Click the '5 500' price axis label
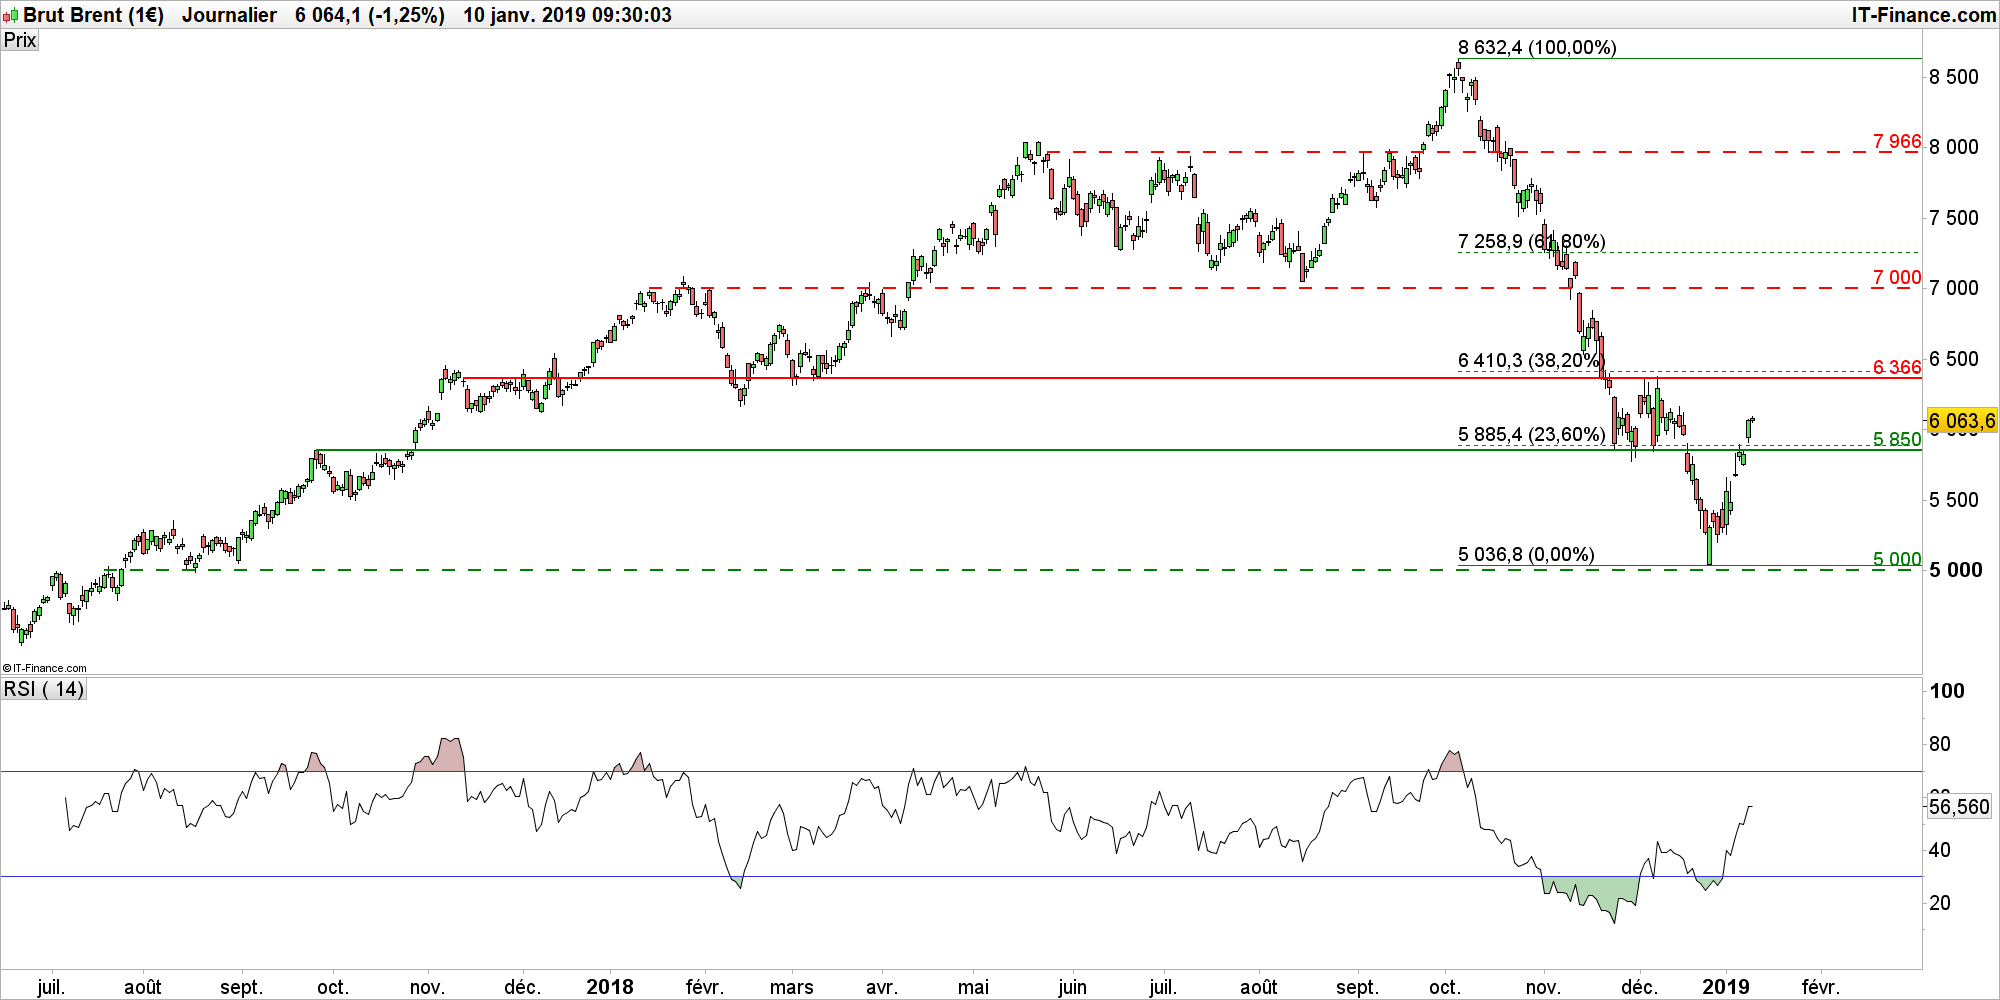2000x1000 pixels. coord(1954,500)
